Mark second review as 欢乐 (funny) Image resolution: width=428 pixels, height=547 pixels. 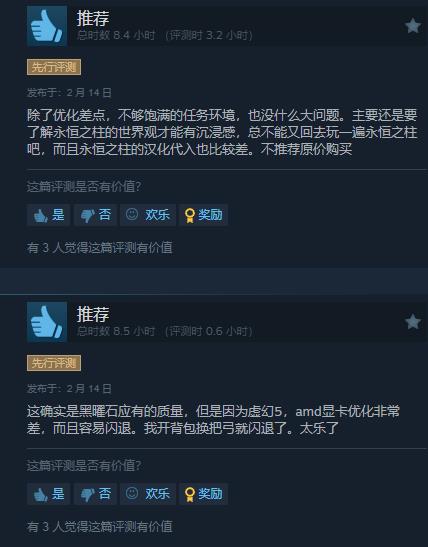148,494
